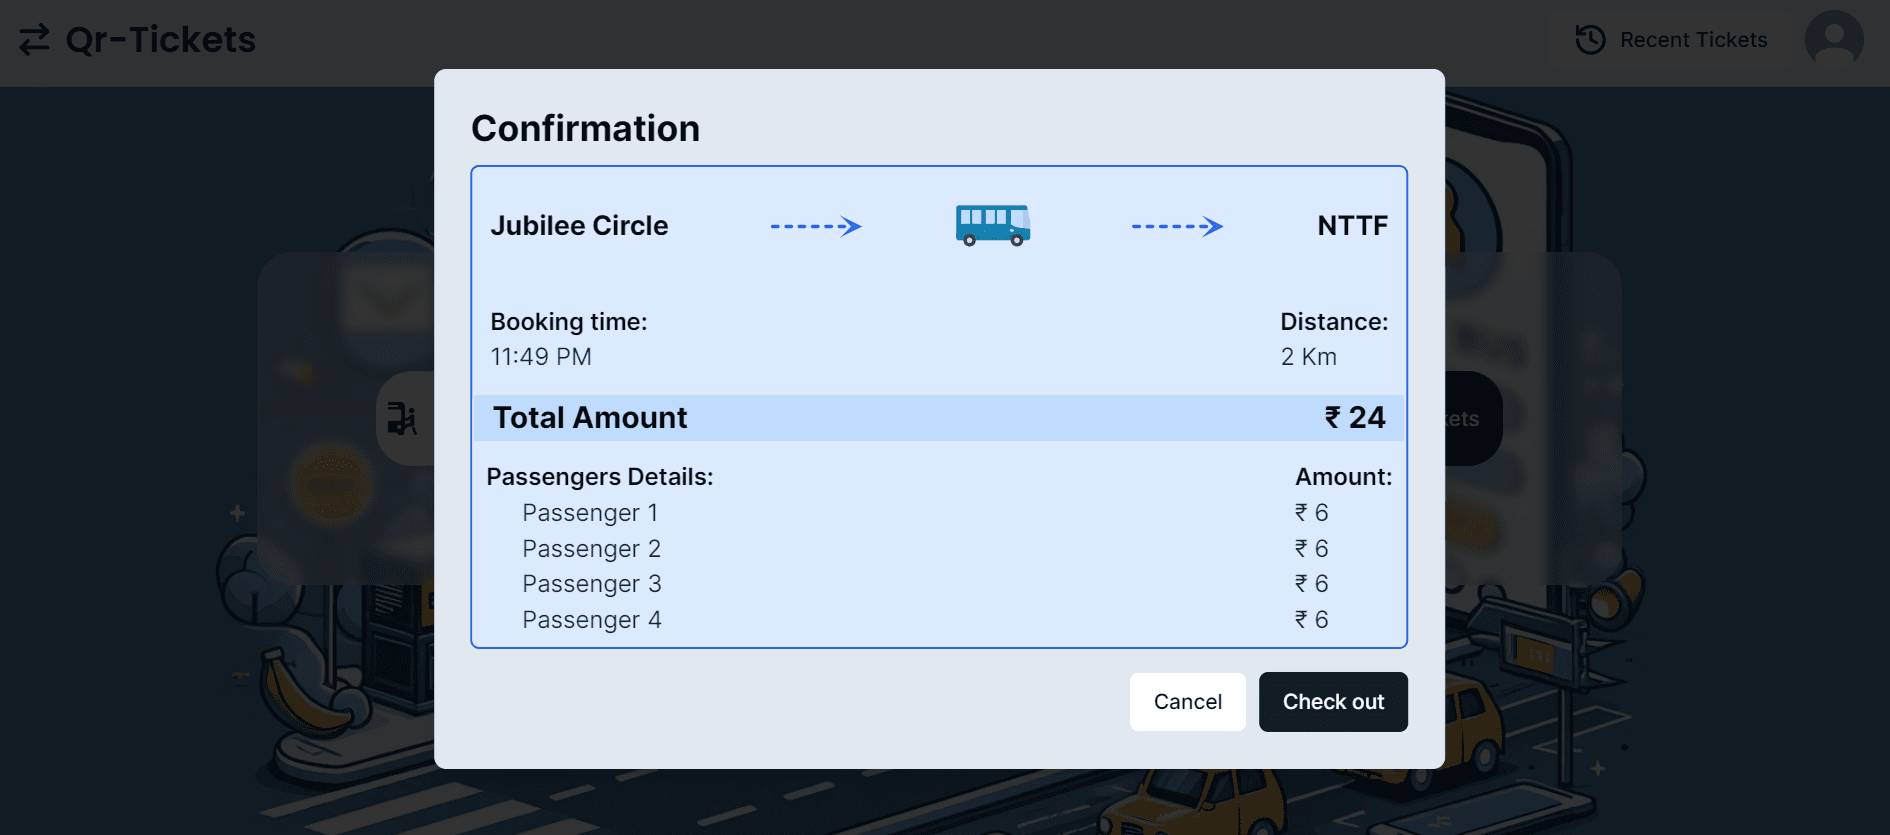This screenshot has height=835, width=1890.
Task: Click the arrow after Jubilee Circle
Action: click(816, 226)
